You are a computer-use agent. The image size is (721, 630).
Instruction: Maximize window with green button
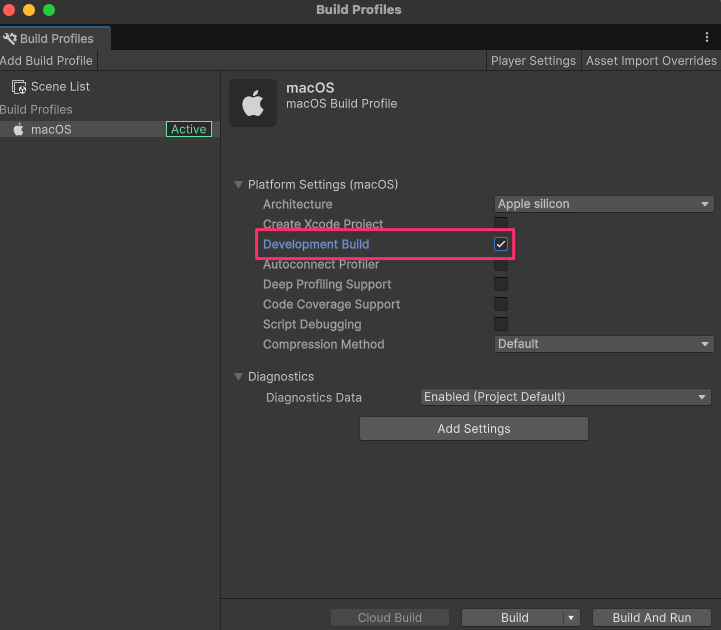click(49, 10)
